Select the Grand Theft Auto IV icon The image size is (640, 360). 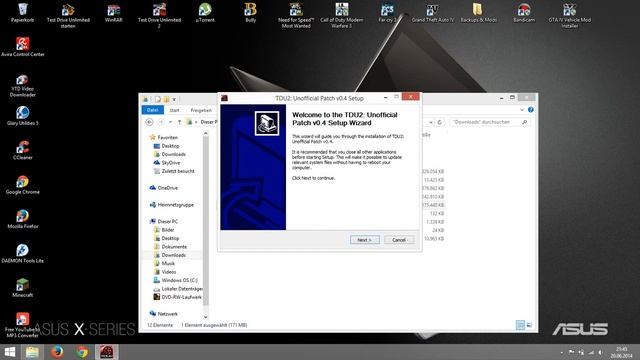pyautogui.click(x=433, y=13)
